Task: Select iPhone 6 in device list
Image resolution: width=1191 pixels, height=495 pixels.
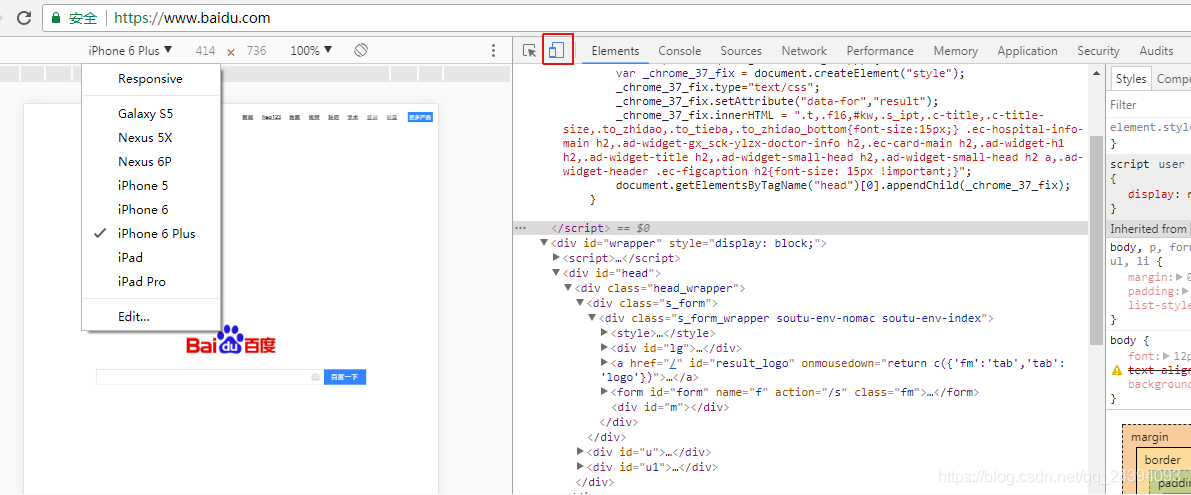Action: [x=143, y=210]
